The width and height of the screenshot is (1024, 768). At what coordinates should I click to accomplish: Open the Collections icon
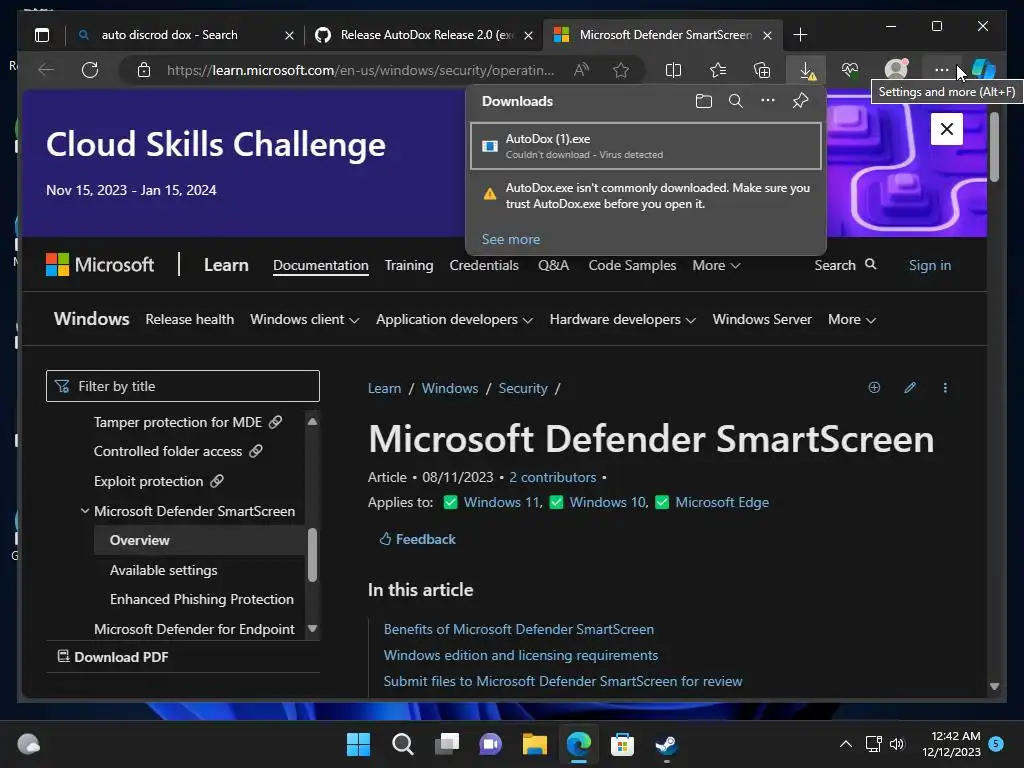762,70
